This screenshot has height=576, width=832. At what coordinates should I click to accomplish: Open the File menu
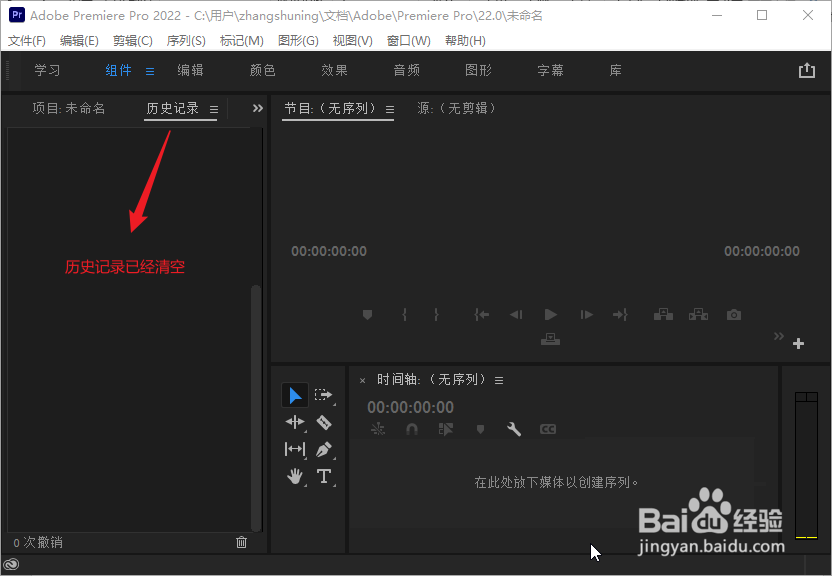click(x=27, y=41)
